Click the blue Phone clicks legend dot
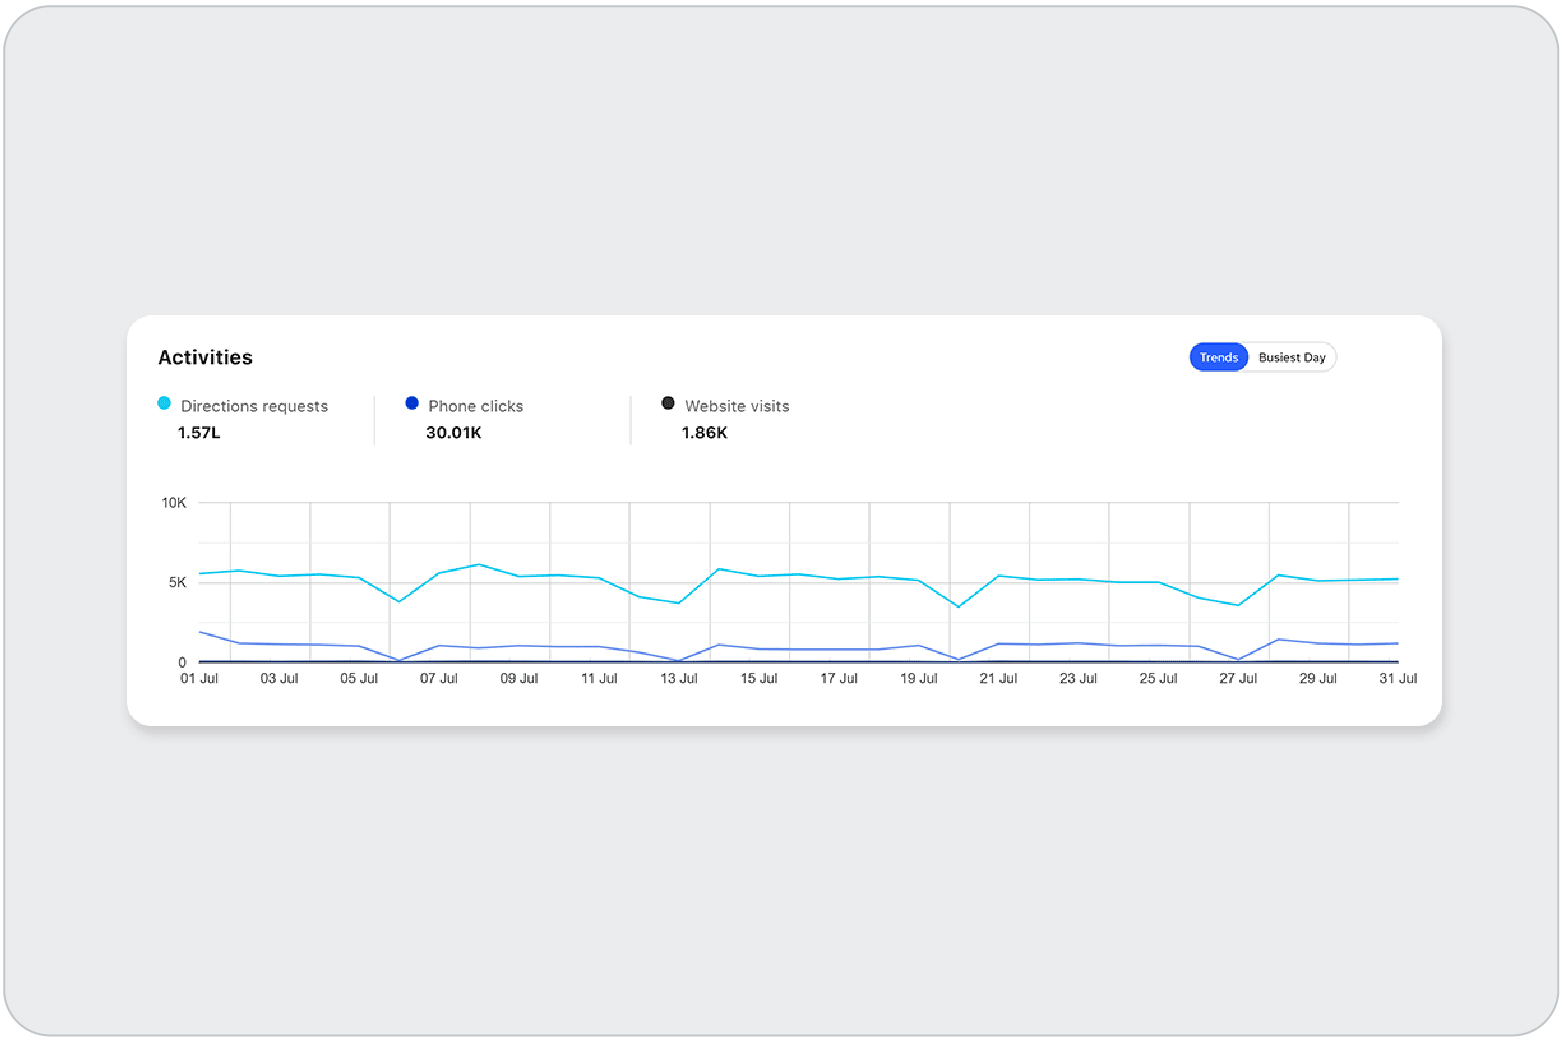The height and width of the screenshot is (1042, 1562). pyautogui.click(x=411, y=404)
